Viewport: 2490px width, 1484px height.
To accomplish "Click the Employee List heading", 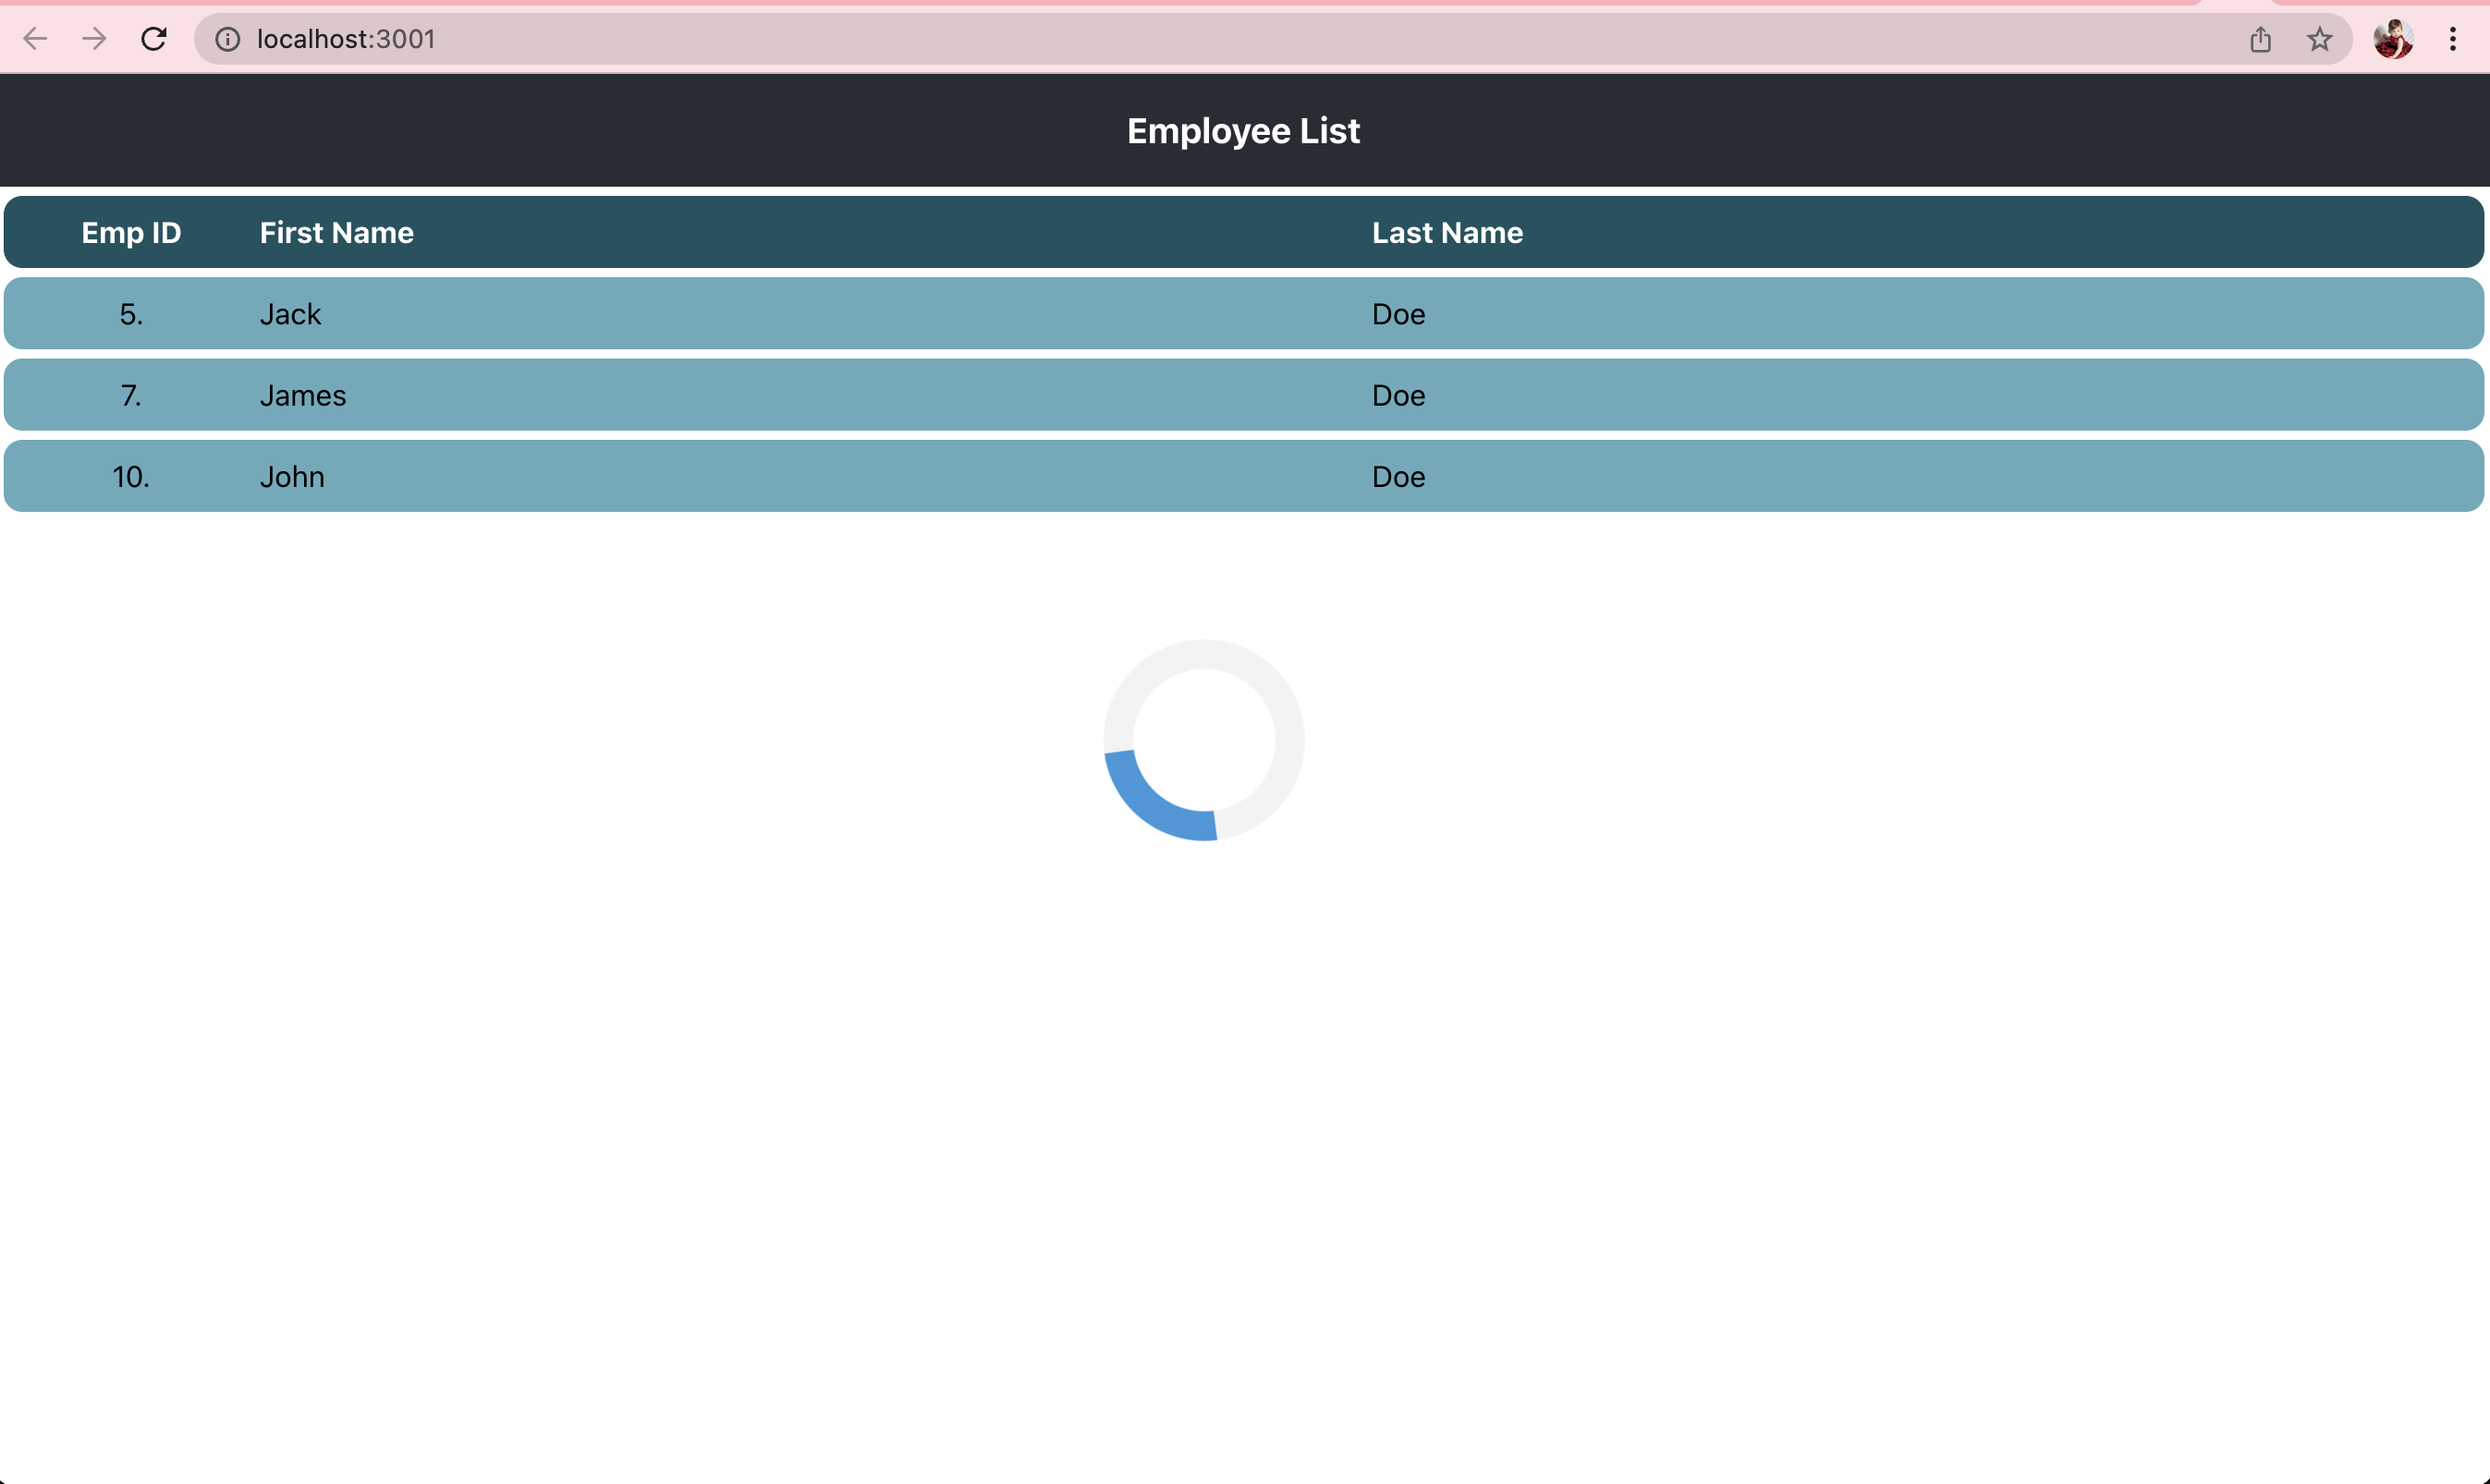I will [1243, 131].
